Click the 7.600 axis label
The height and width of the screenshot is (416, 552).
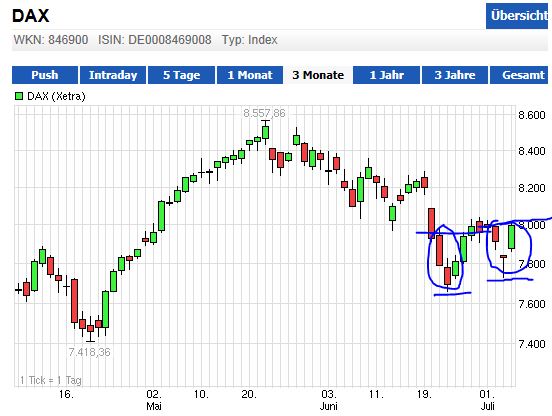(532, 304)
